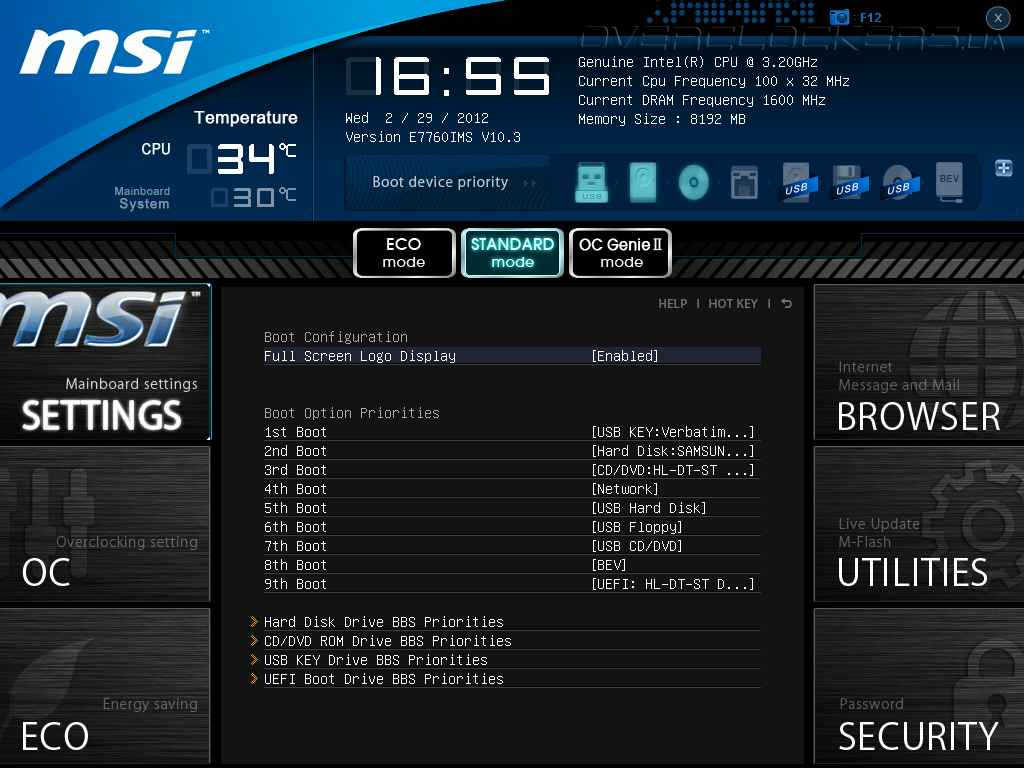Select the 9th Boot row label
Viewport: 1024px width, 768px height.
click(x=295, y=584)
